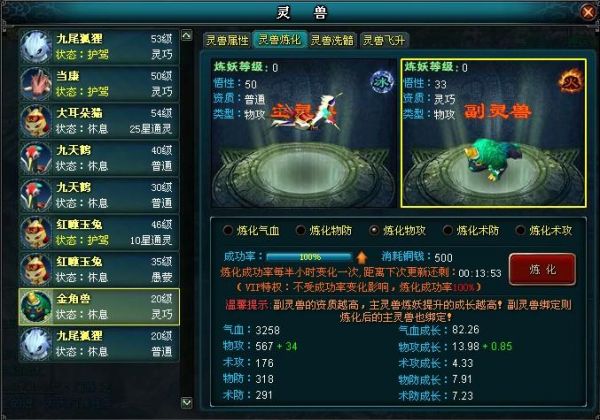600x420 pixels.
Task: Click the orange success rate up arrow
Action: [x=362, y=257]
